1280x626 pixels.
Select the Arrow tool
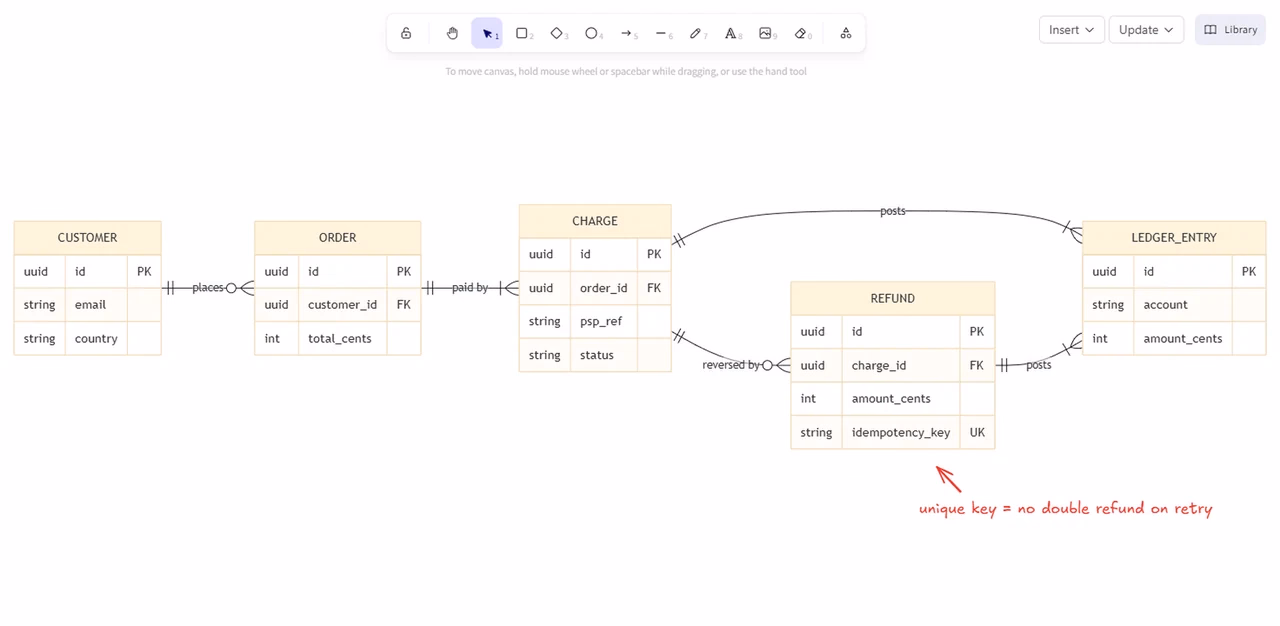(627, 33)
